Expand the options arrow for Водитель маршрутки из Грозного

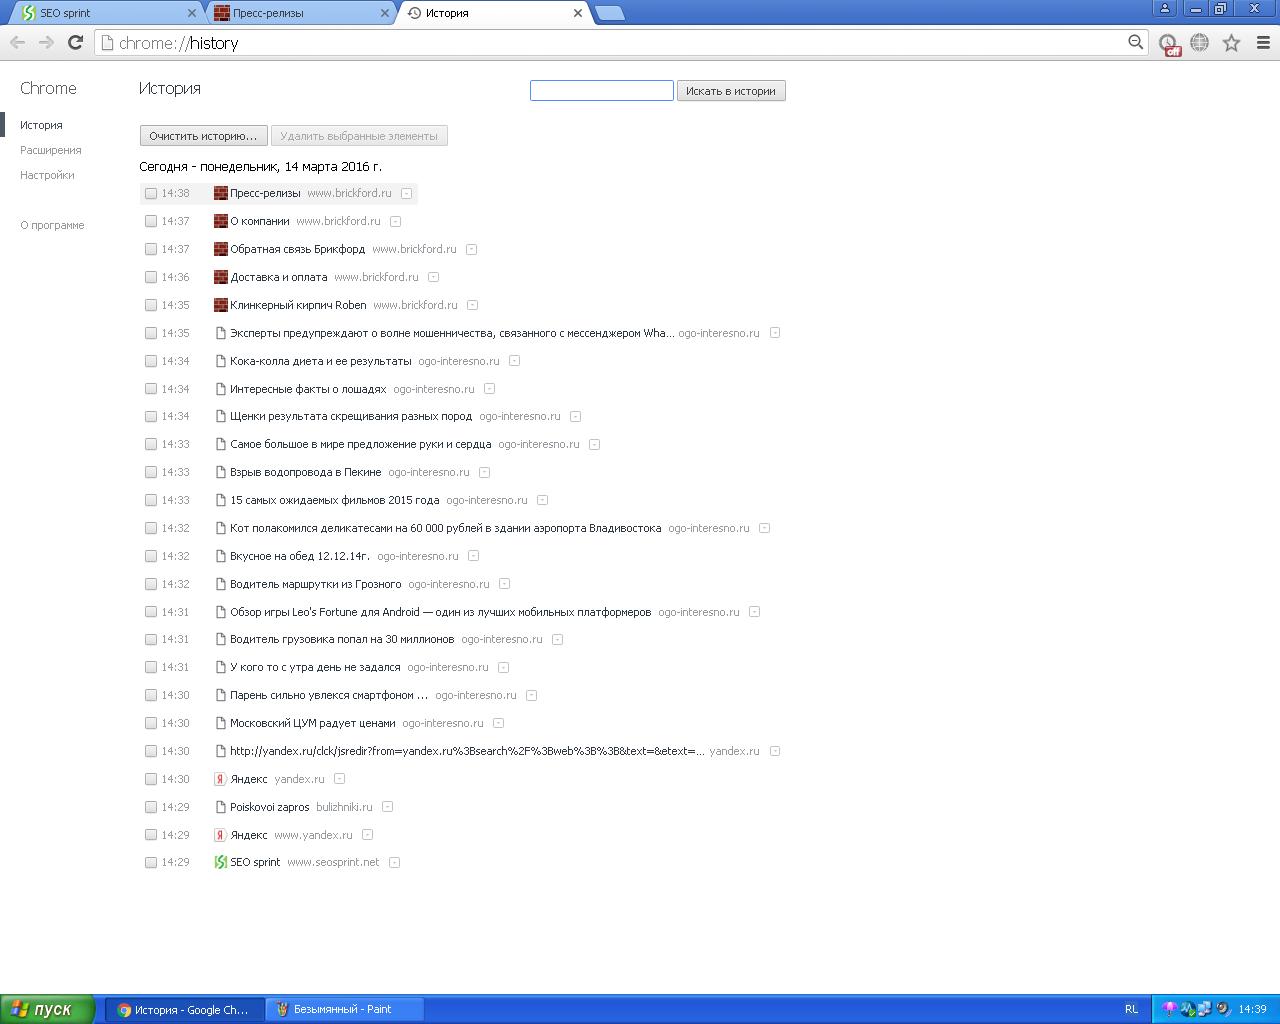504,584
